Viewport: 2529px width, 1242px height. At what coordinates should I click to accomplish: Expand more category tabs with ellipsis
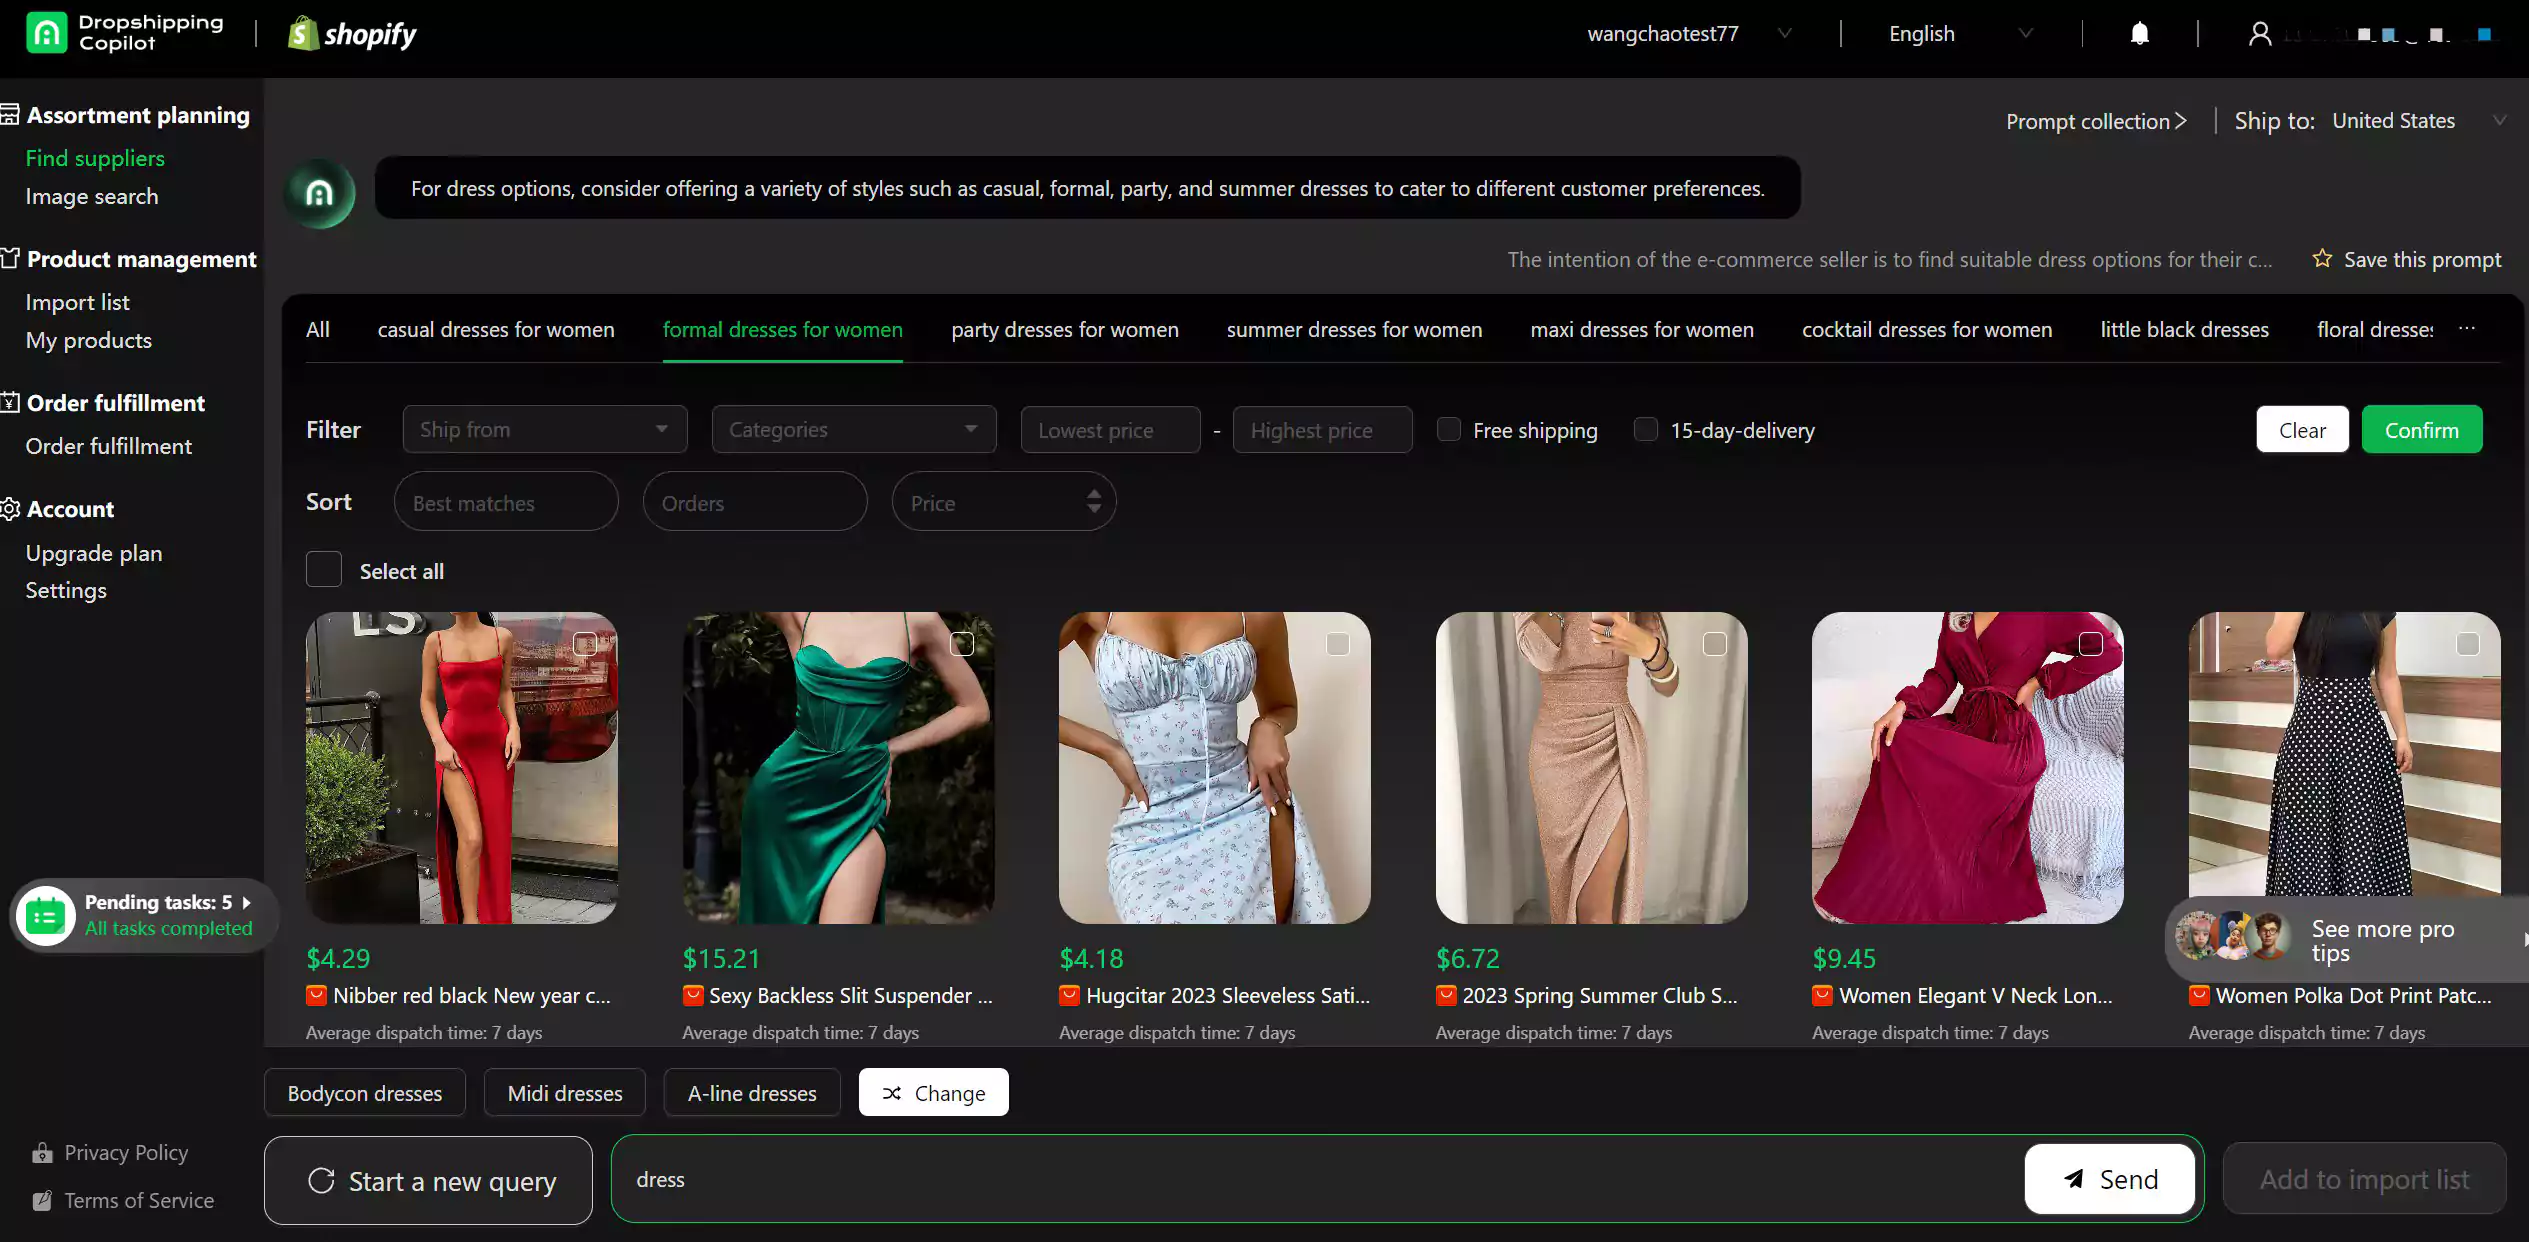(2467, 329)
